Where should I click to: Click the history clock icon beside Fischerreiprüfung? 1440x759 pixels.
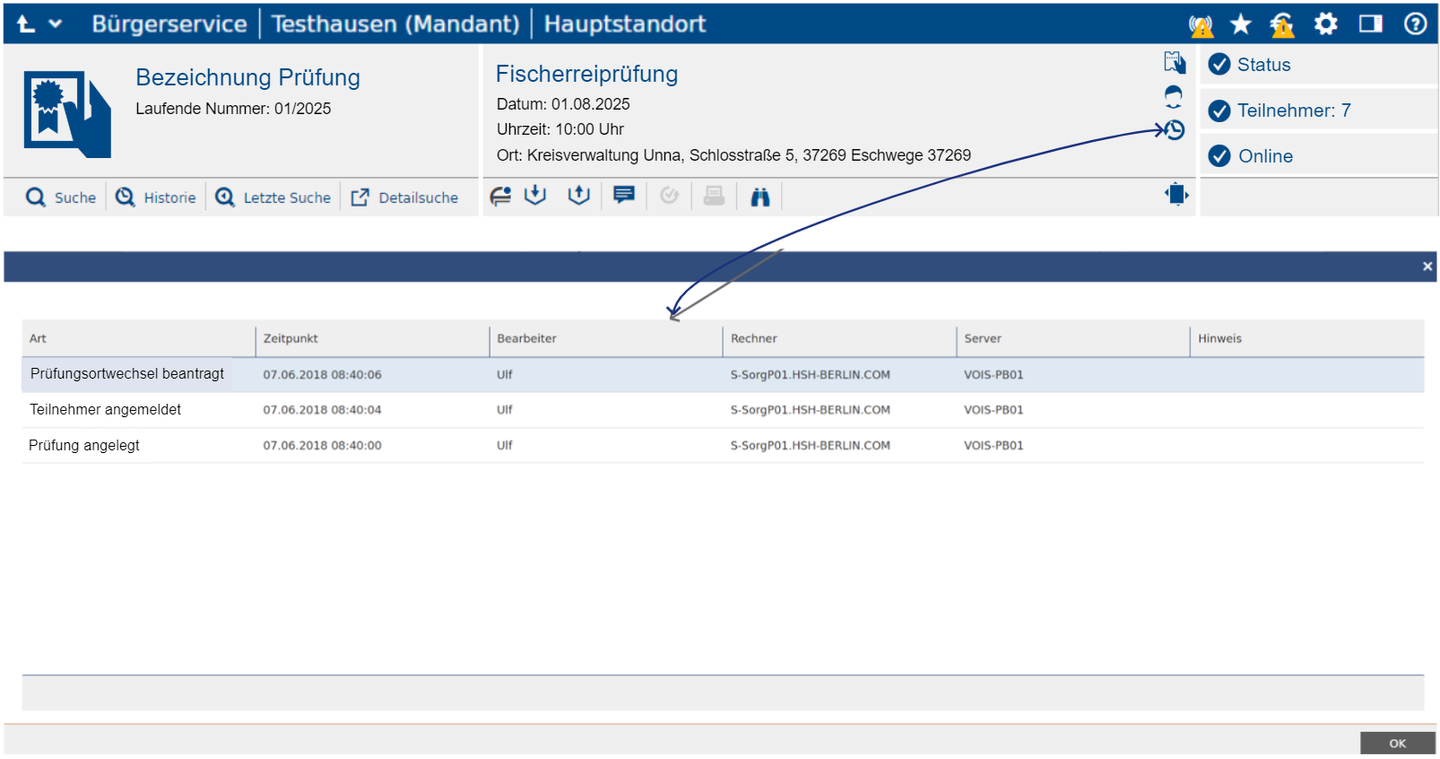[1174, 130]
